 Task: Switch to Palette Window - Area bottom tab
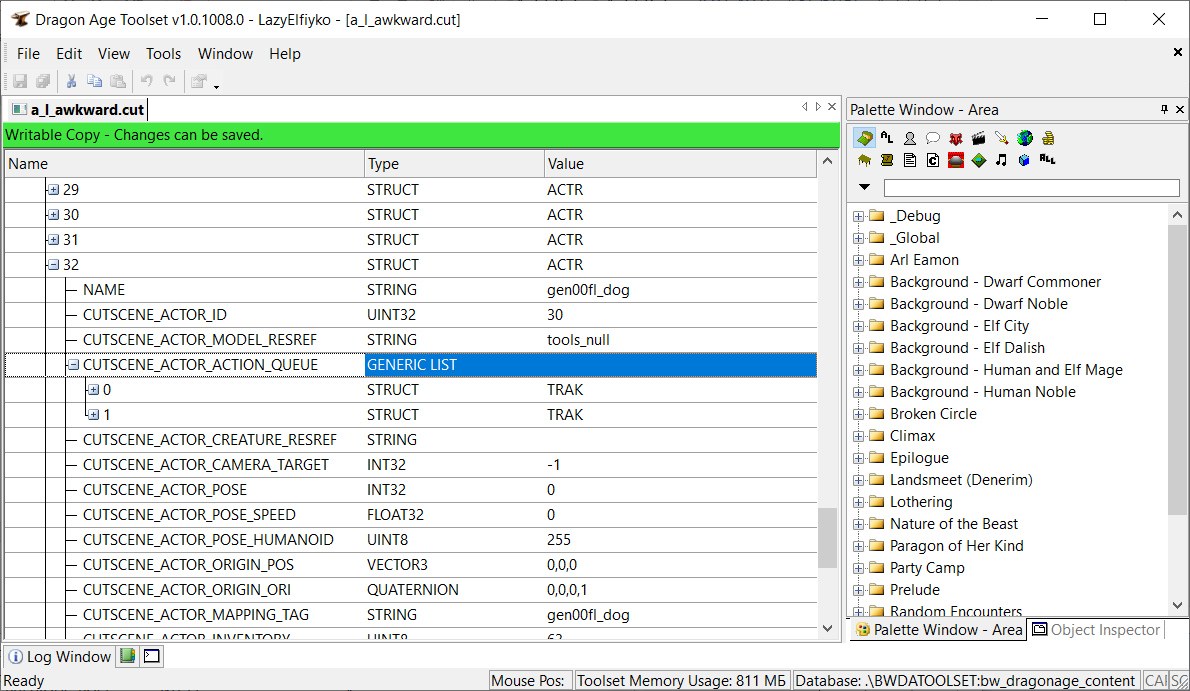[939, 629]
